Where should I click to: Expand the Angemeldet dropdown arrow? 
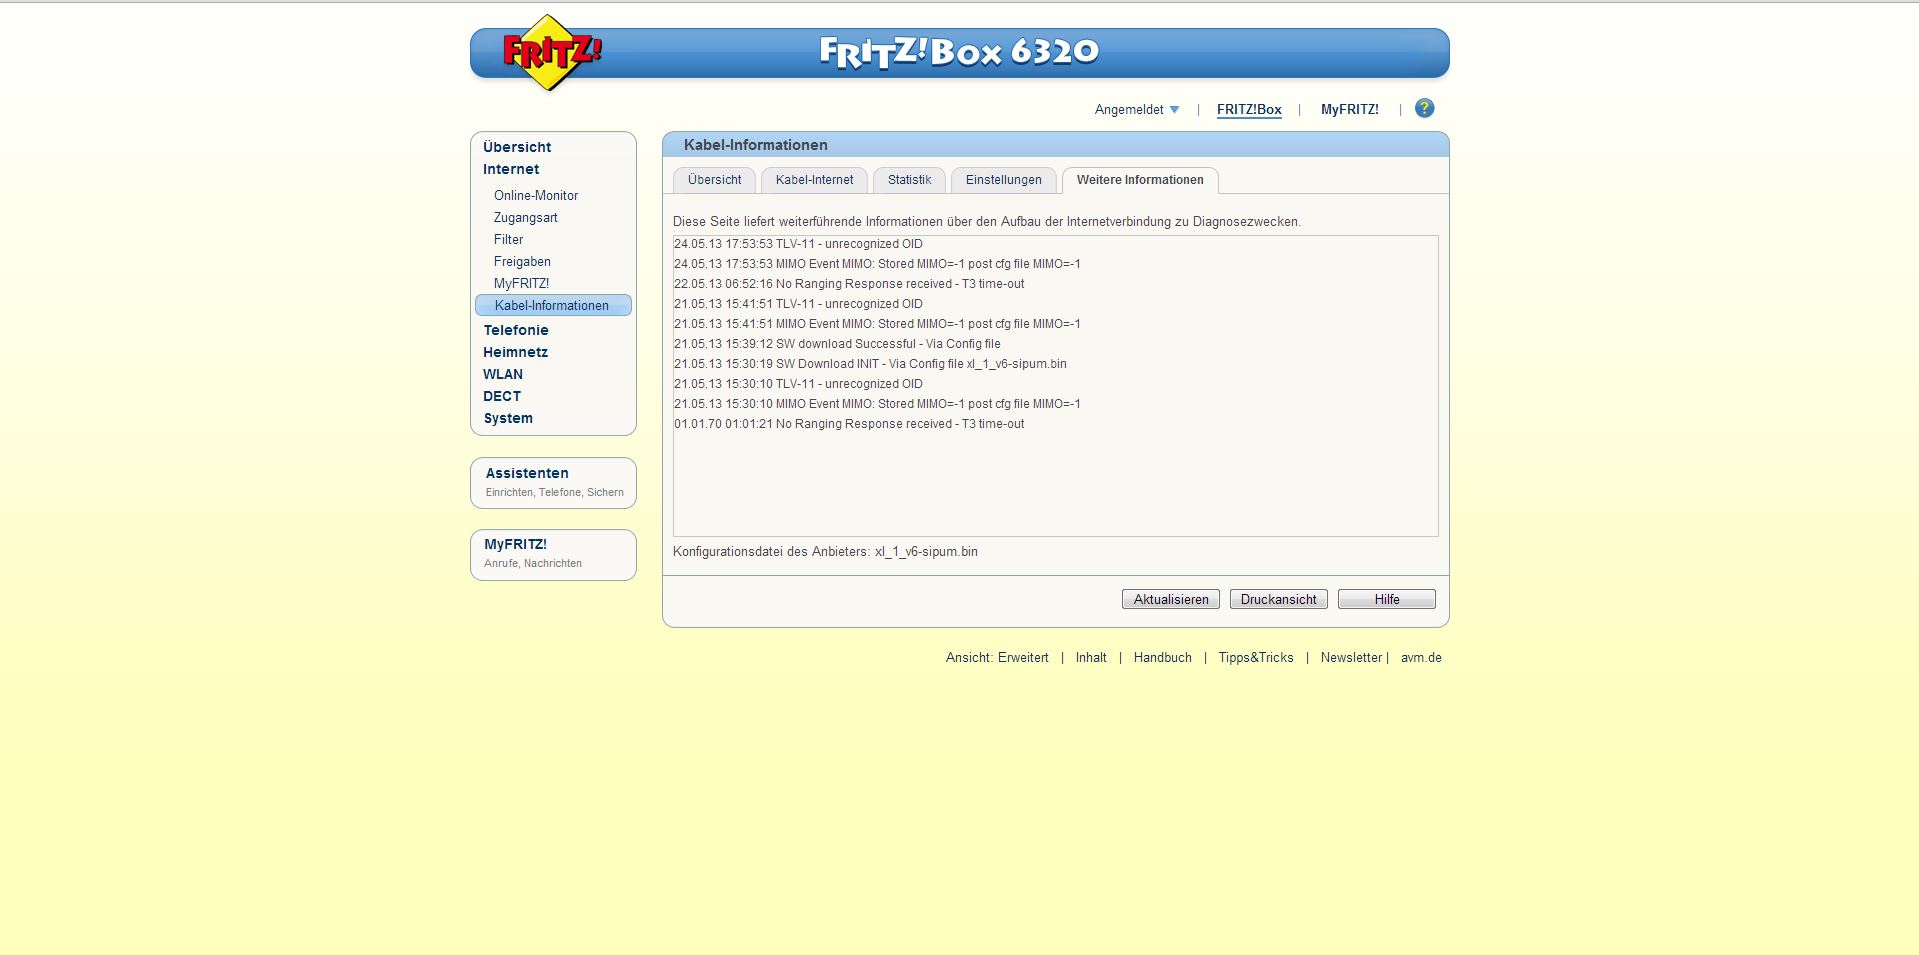point(1174,110)
